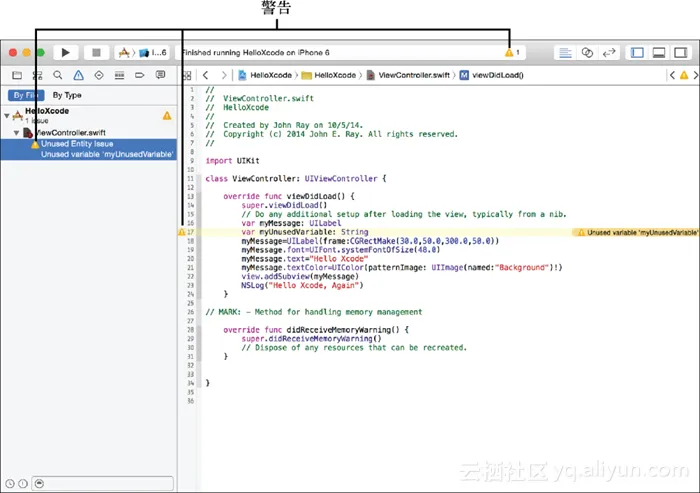This screenshot has height=493, width=700.
Task: Open the Project navigator
Action: [17, 75]
